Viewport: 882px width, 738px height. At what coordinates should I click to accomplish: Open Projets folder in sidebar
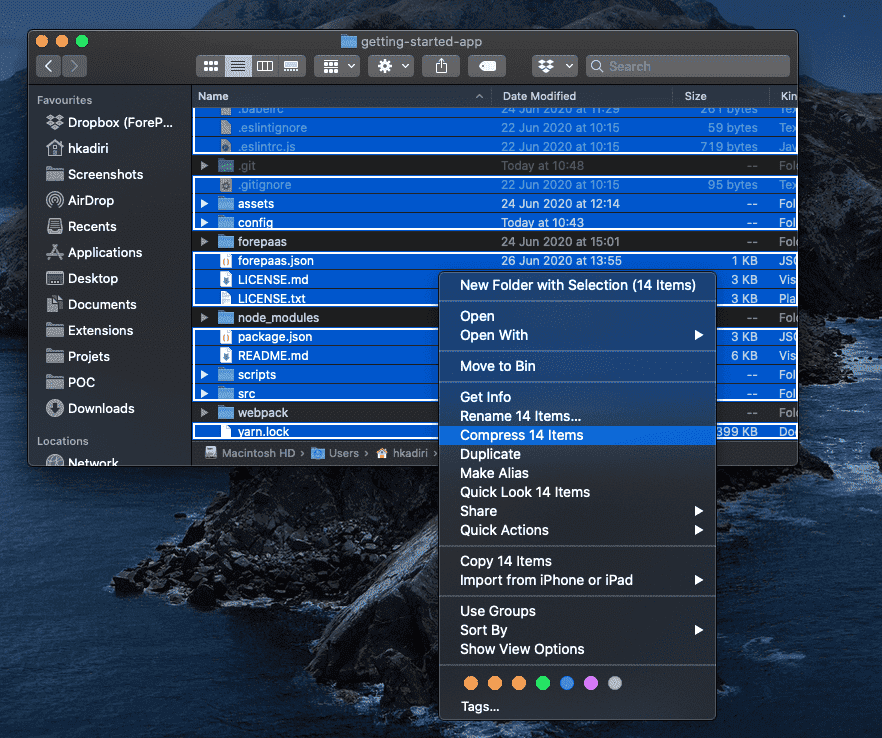point(78,356)
